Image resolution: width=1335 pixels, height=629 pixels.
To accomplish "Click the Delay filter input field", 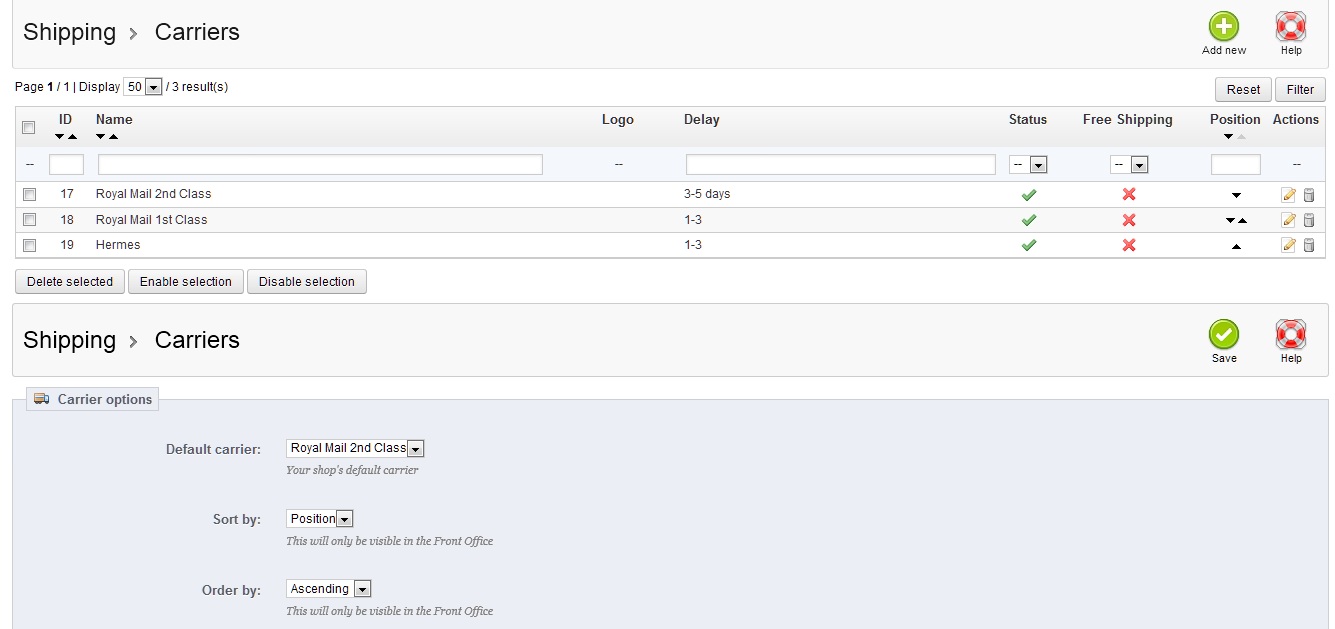I will 841,164.
